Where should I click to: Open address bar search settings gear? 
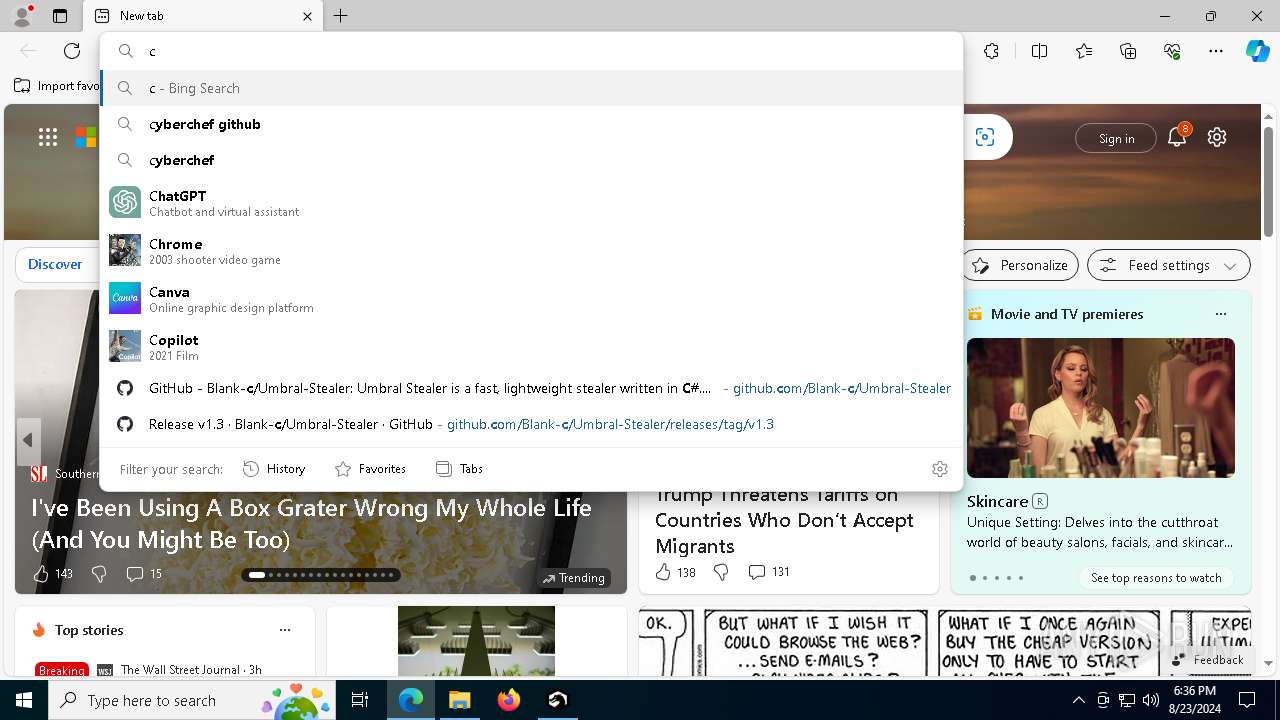point(940,469)
